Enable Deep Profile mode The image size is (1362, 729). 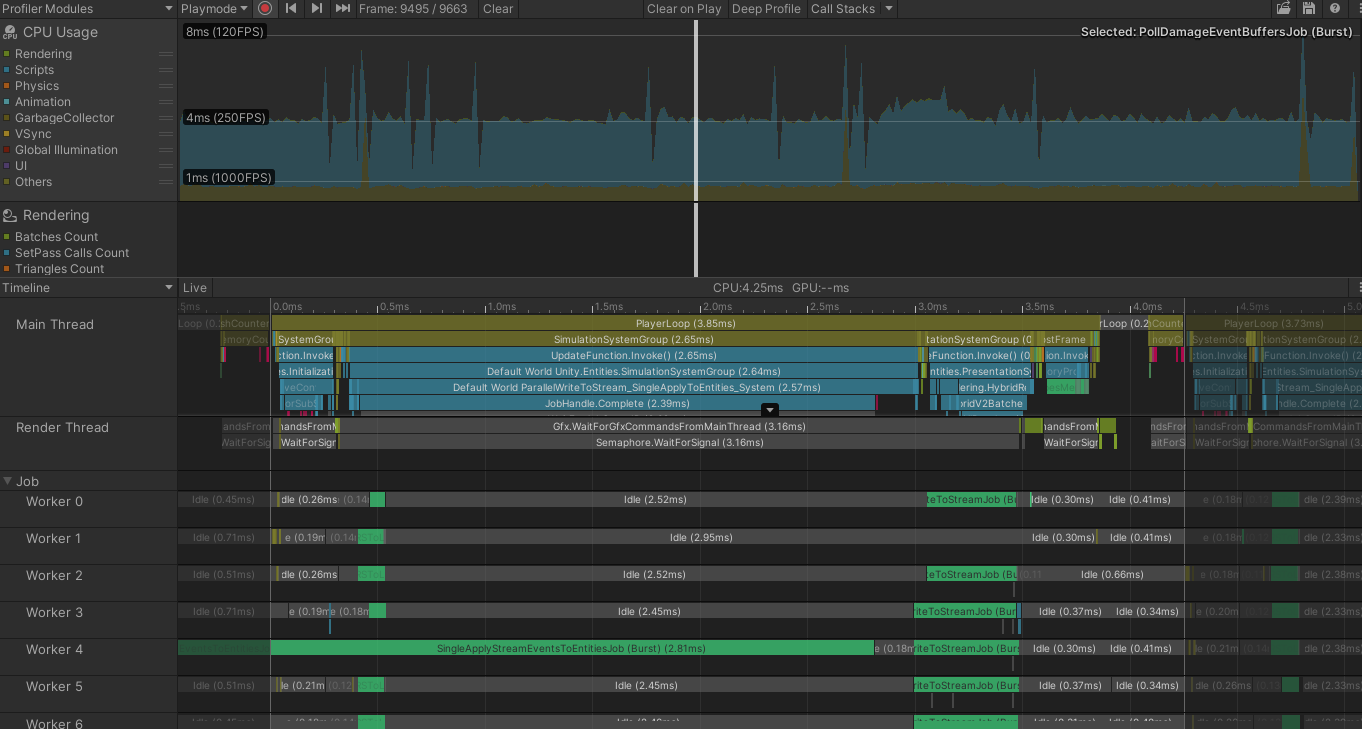pyautogui.click(x=766, y=8)
